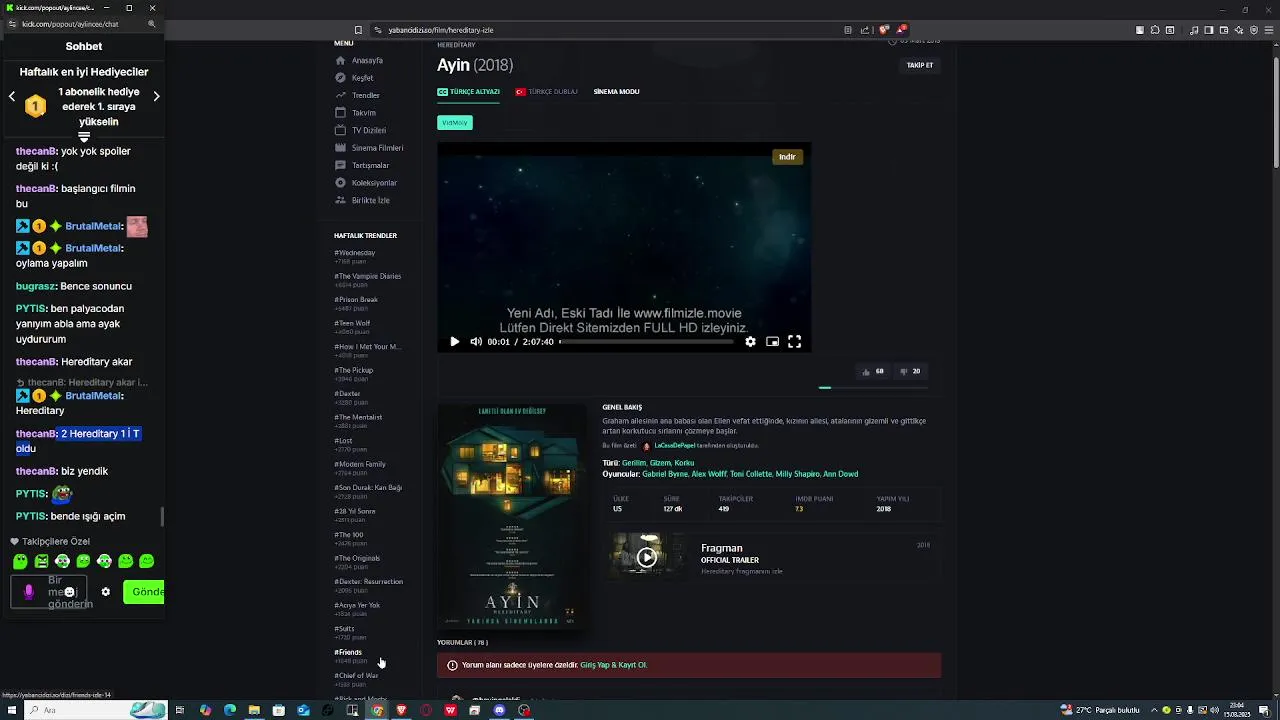This screenshot has width=1280, height=720.
Task: Focus the chat message input field
Action: pos(49,592)
